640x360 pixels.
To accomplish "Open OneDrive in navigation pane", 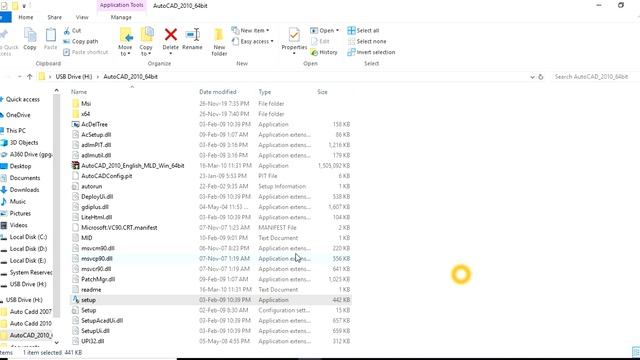I will [x=18, y=115].
